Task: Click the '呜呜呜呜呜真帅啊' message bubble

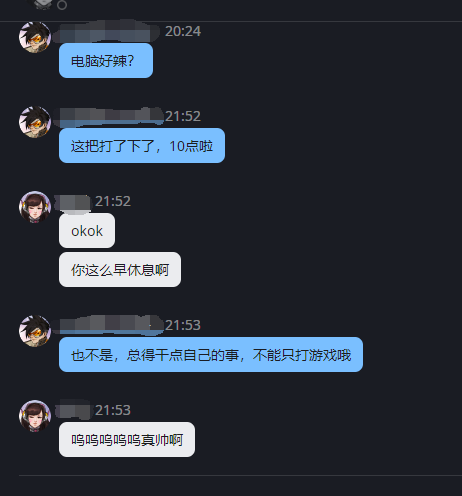Action: [127, 440]
